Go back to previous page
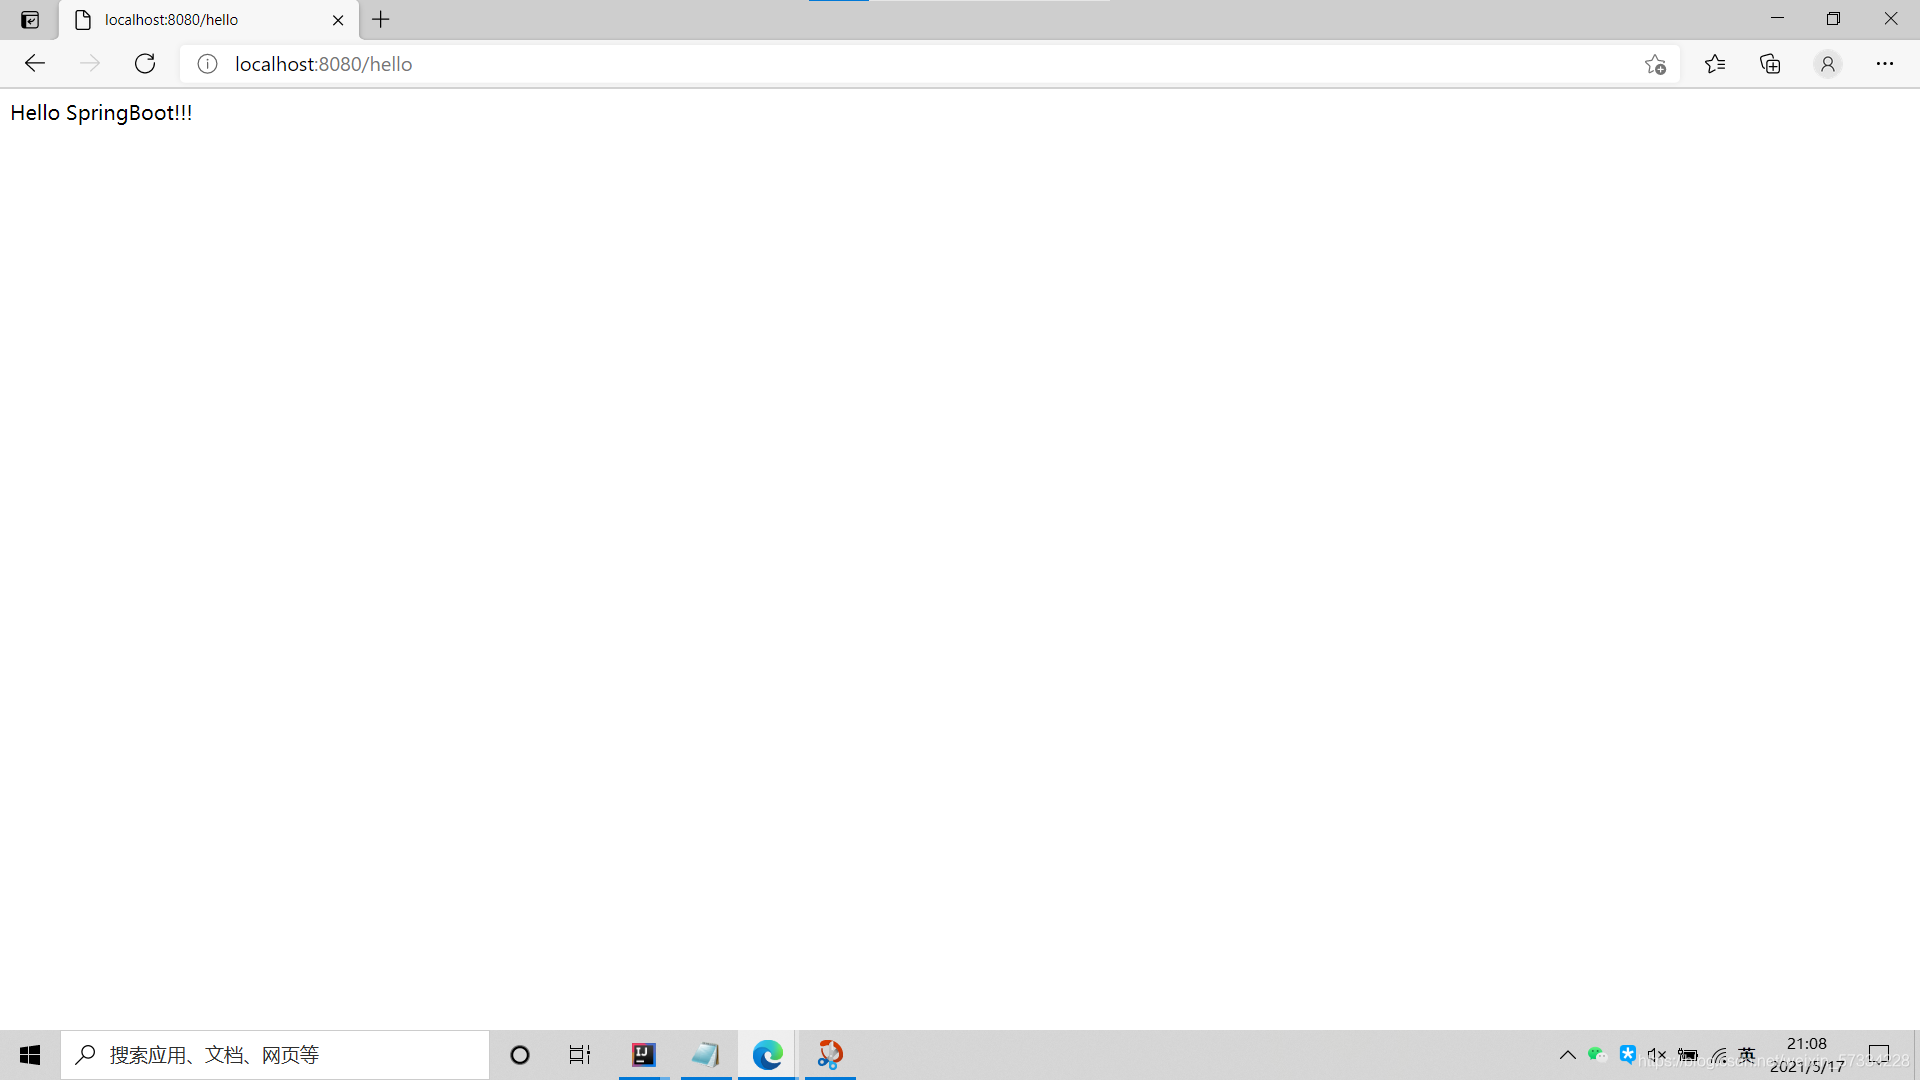The width and height of the screenshot is (1920, 1080). [35, 64]
